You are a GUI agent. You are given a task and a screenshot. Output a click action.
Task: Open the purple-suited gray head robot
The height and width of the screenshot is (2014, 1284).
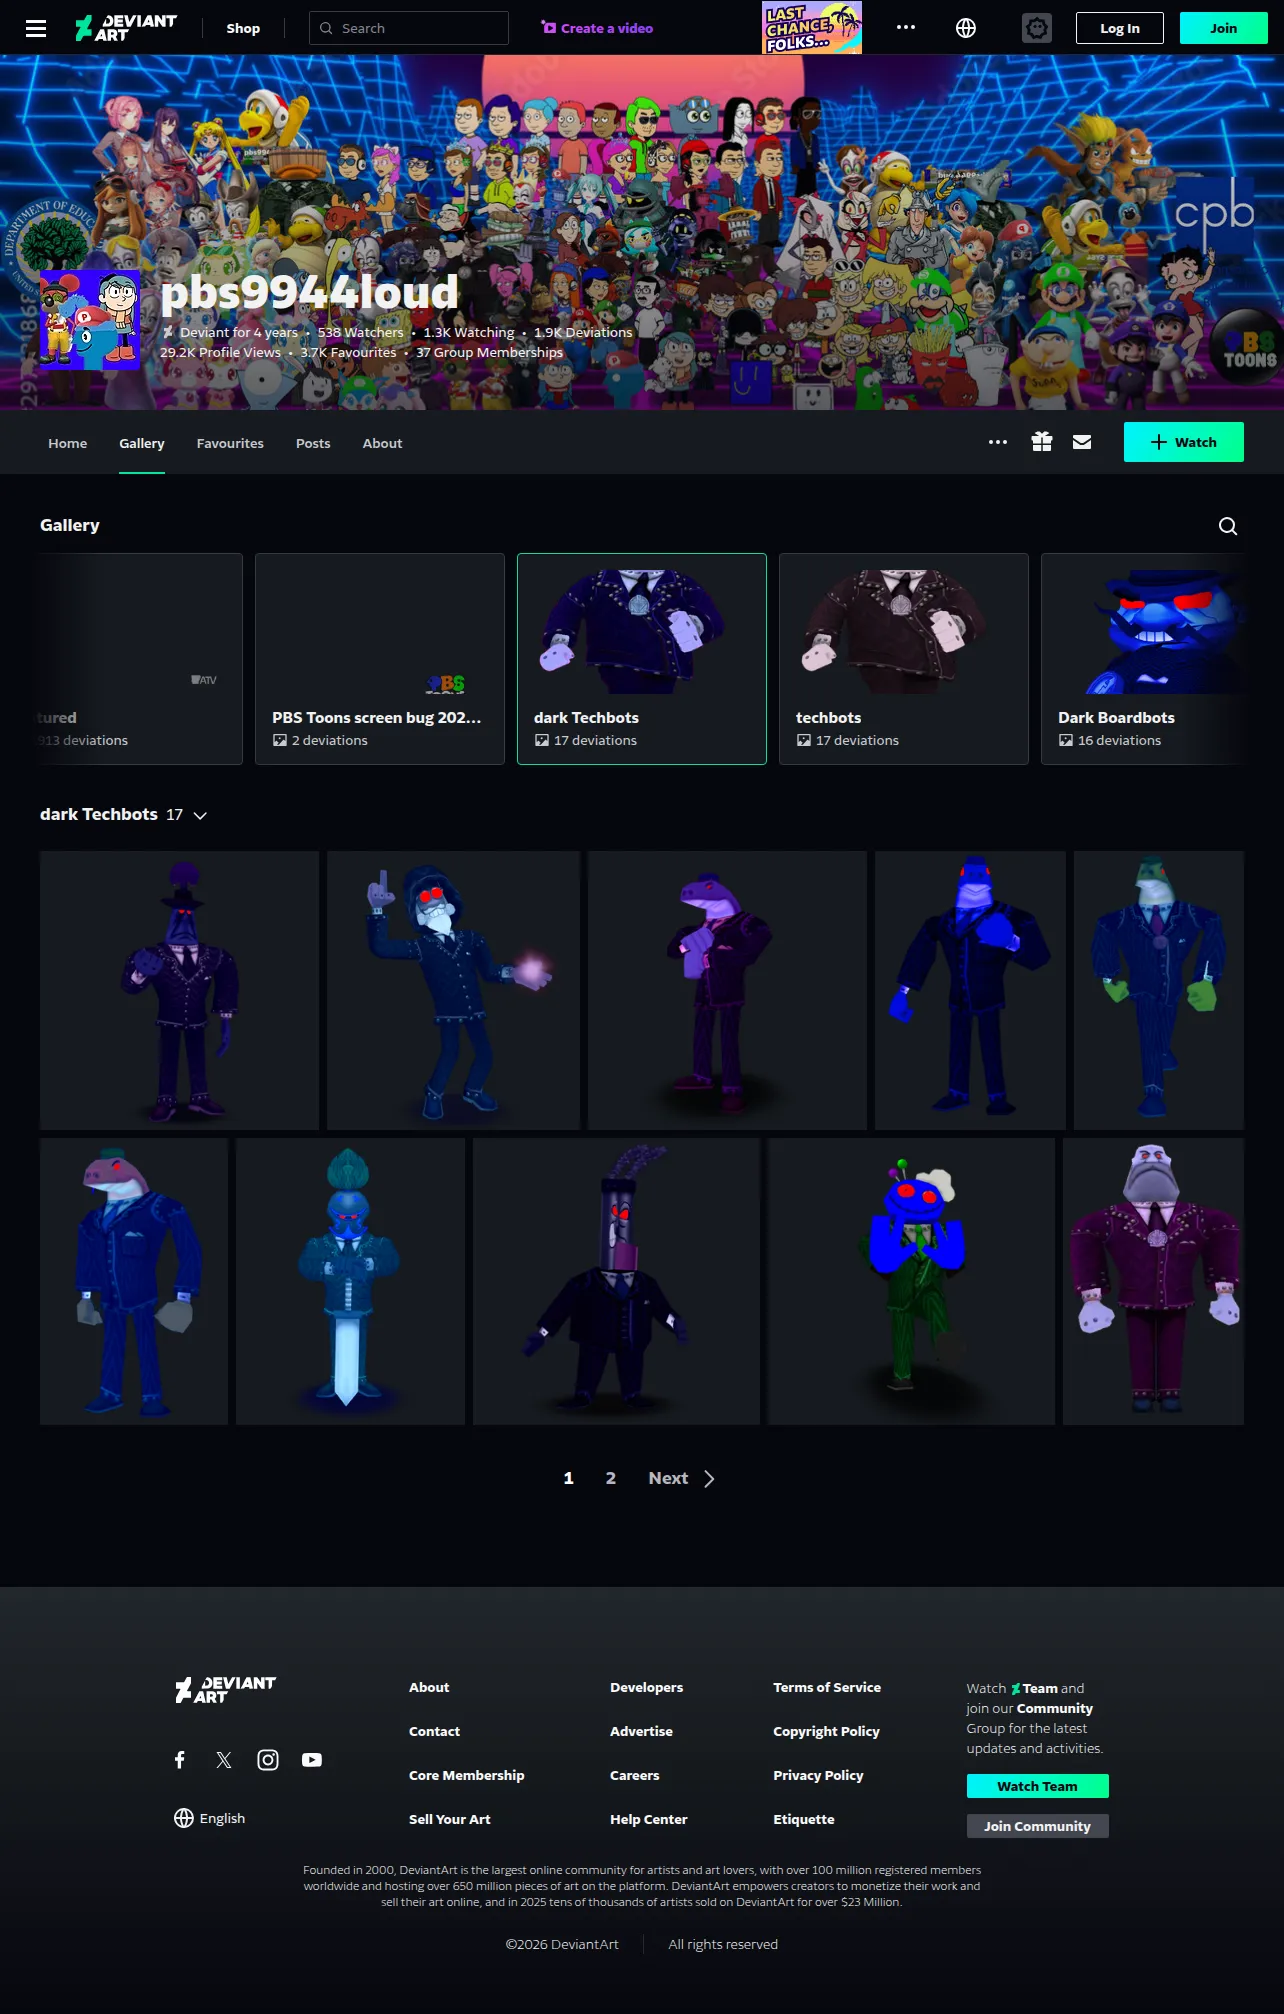(1153, 1281)
